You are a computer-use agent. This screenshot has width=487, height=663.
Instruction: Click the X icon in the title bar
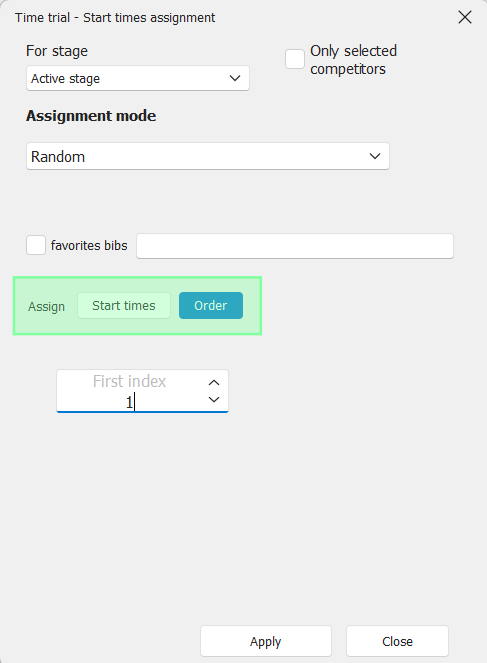pos(465,17)
